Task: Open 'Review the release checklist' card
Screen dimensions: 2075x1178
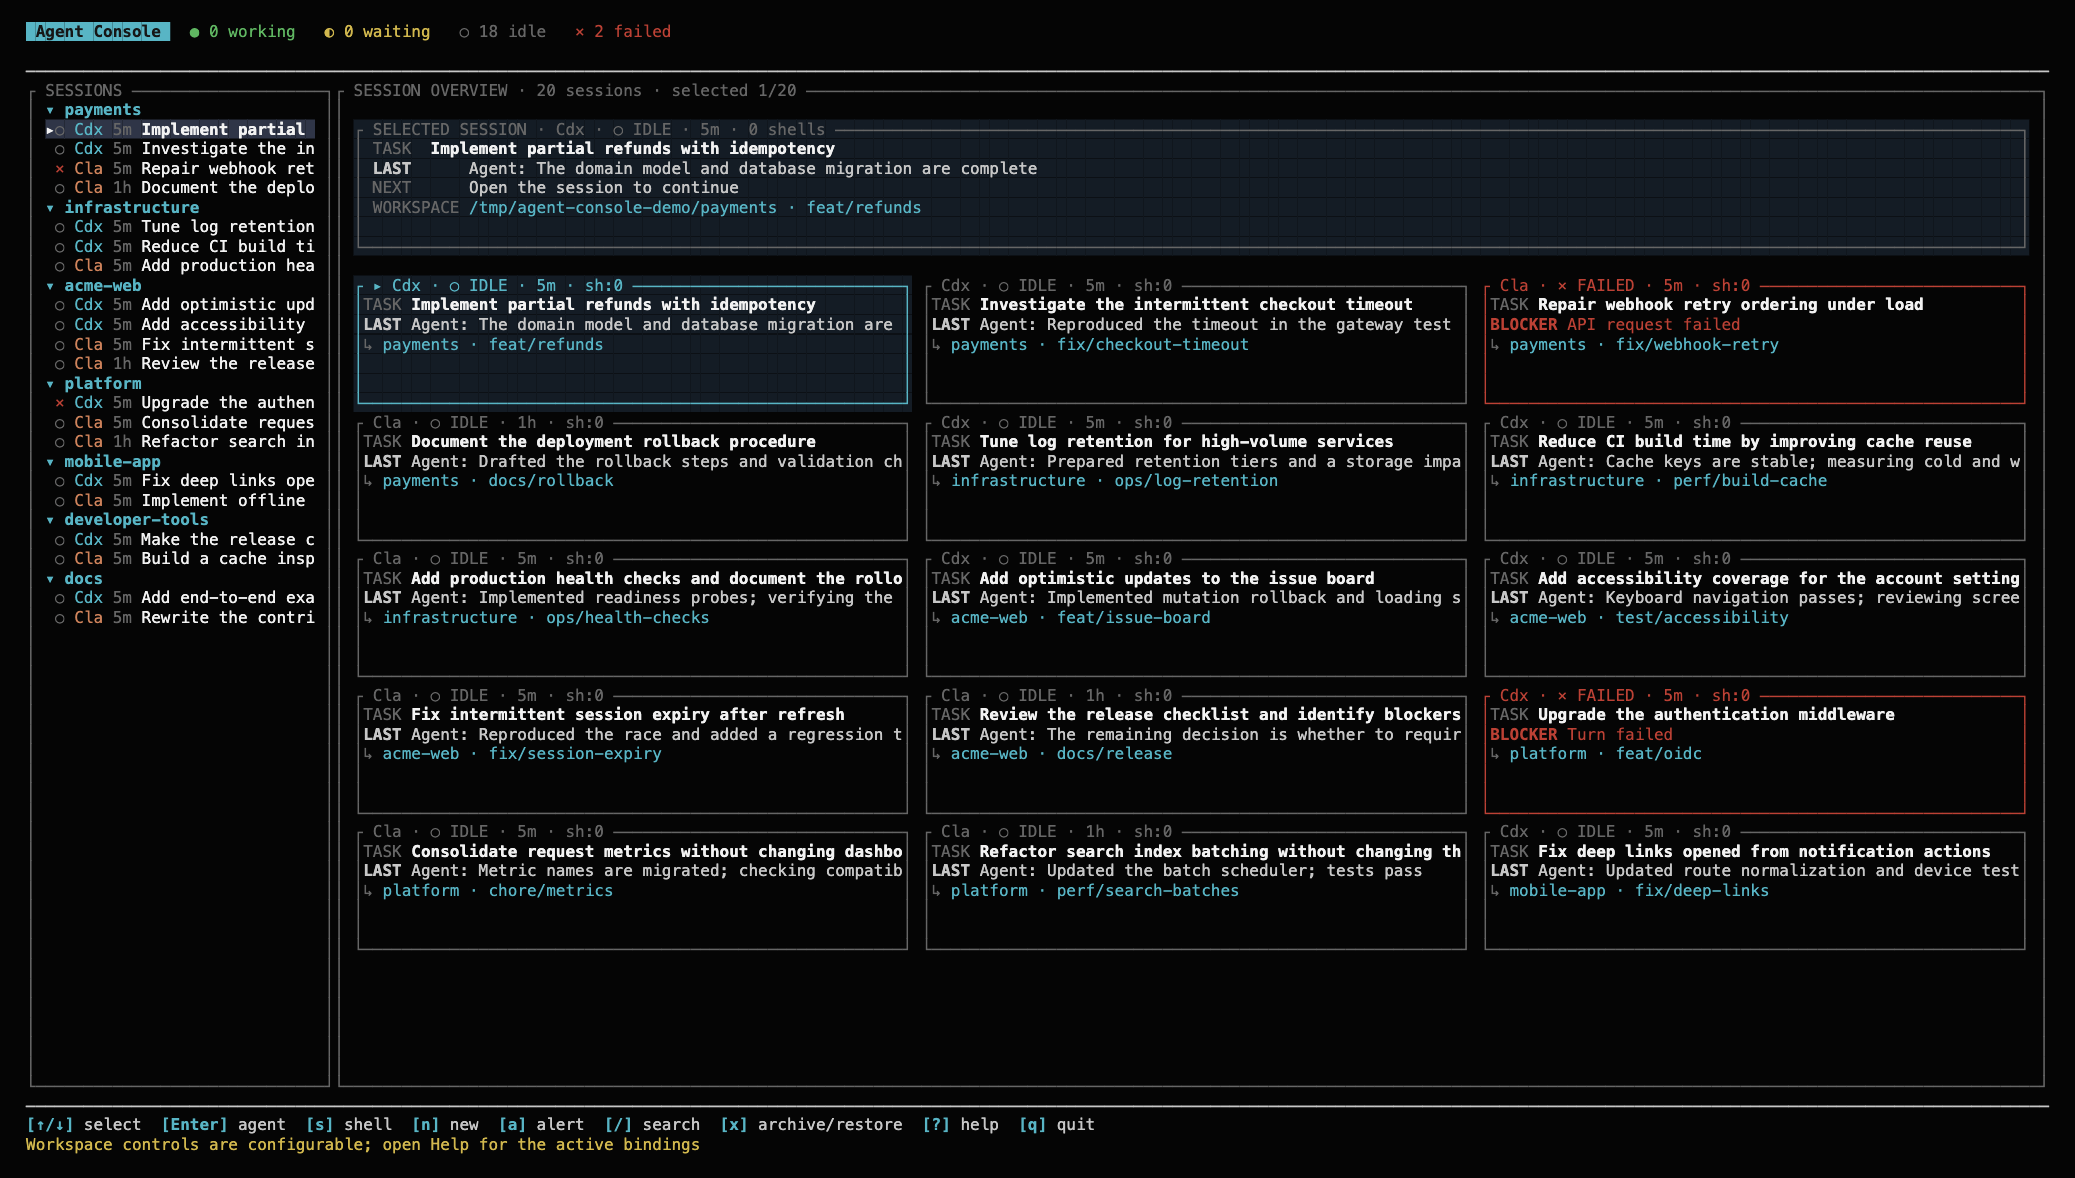Action: tap(1196, 754)
